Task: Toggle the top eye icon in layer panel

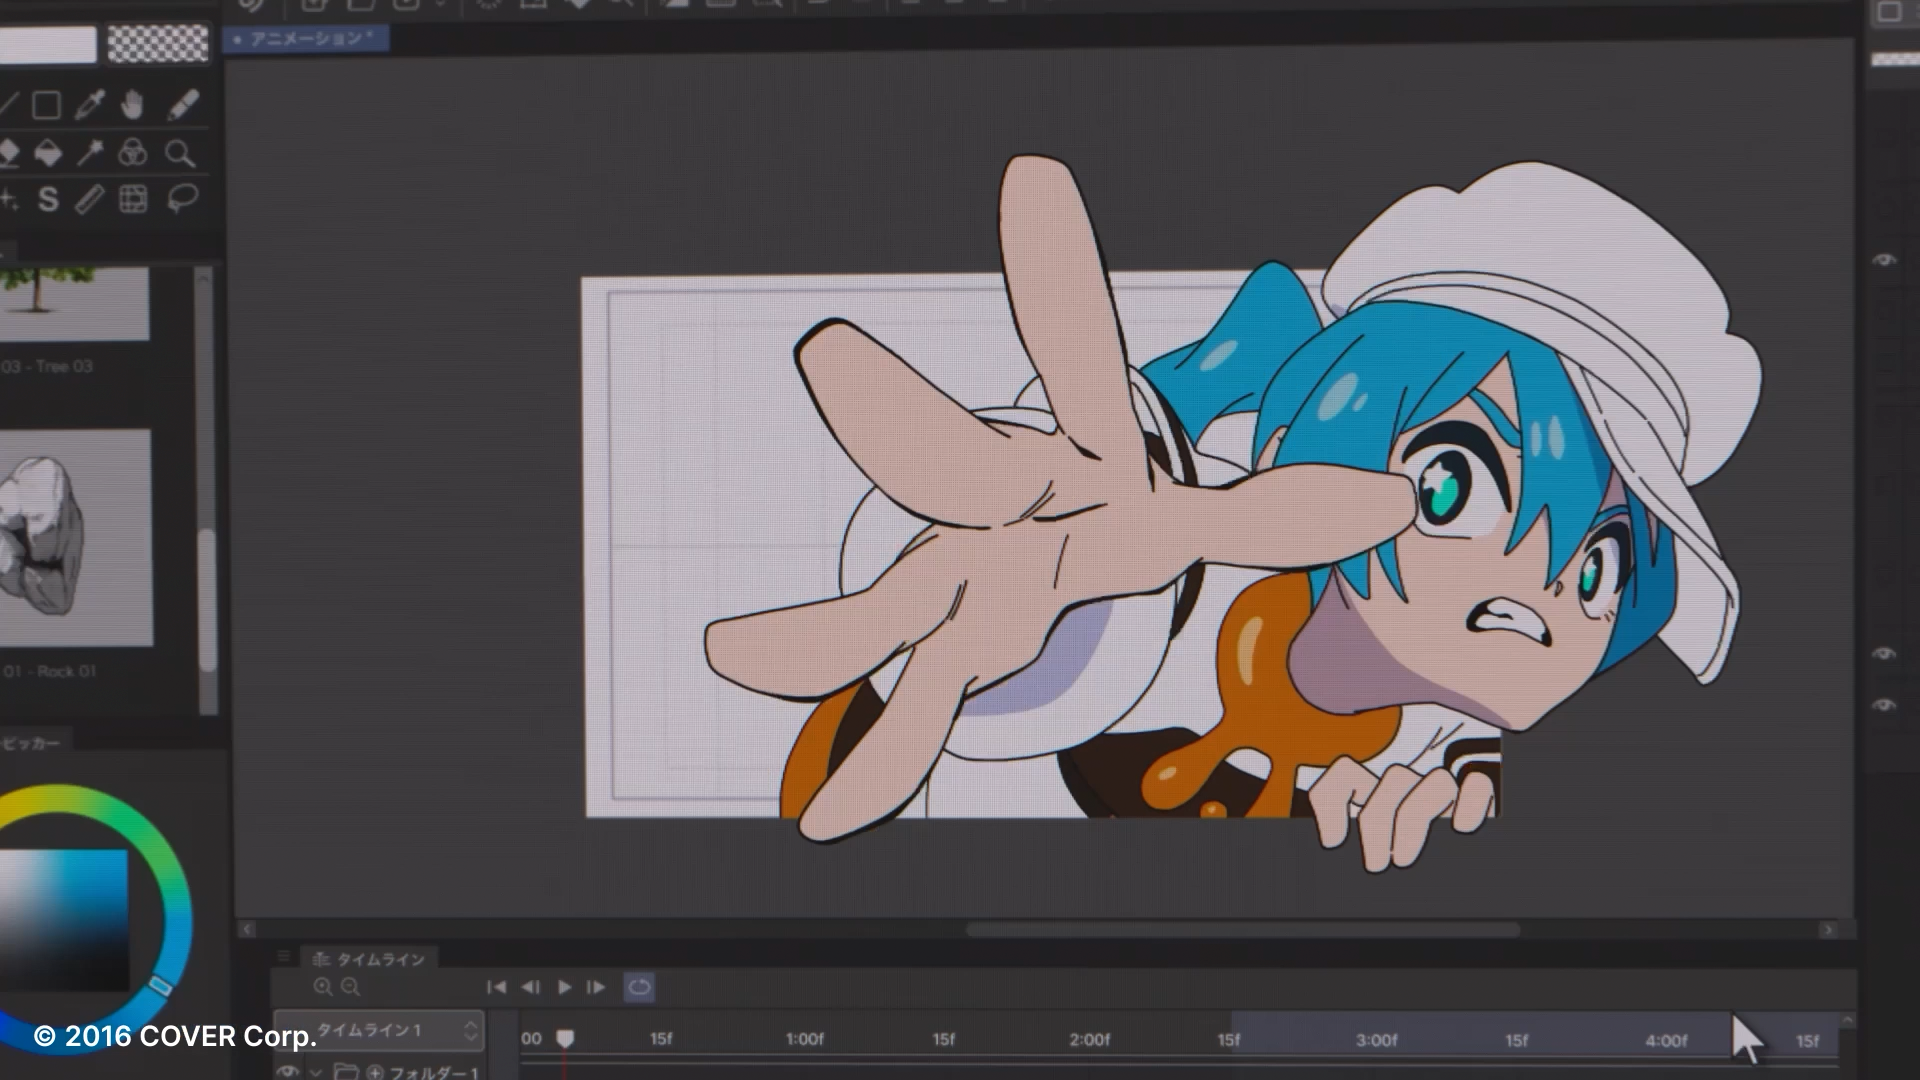Action: pyautogui.click(x=1884, y=260)
